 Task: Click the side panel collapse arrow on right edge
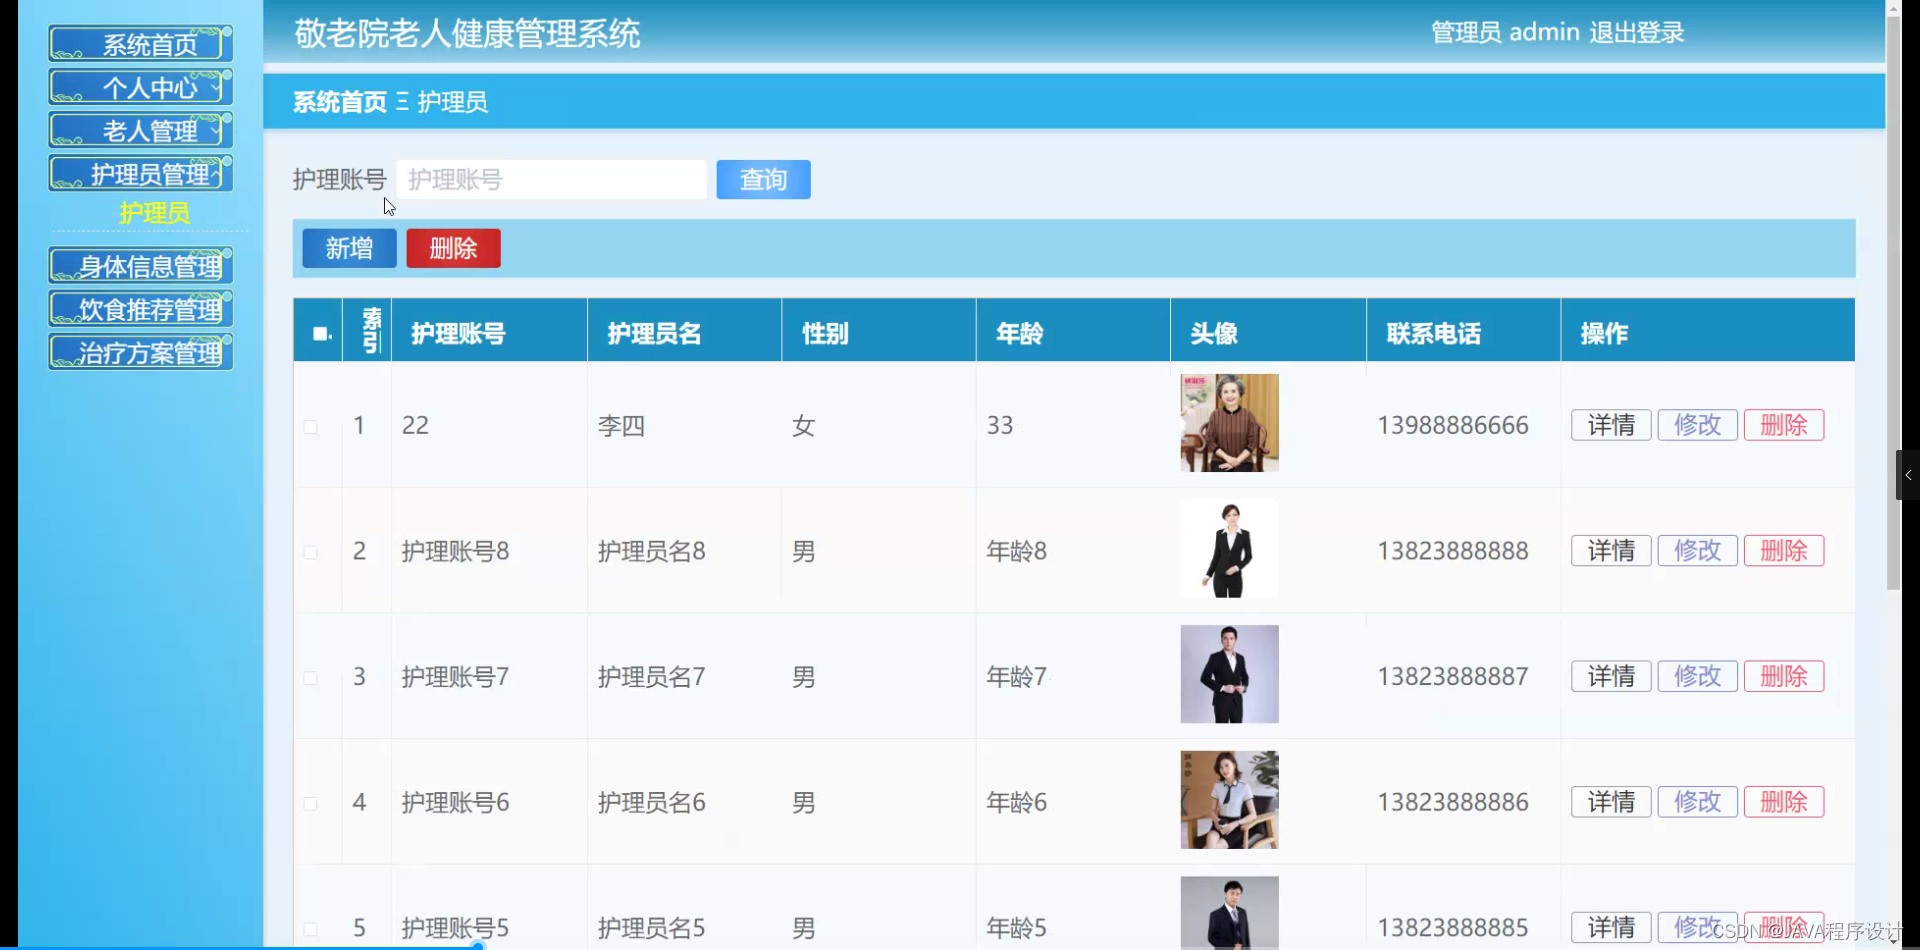(1908, 475)
